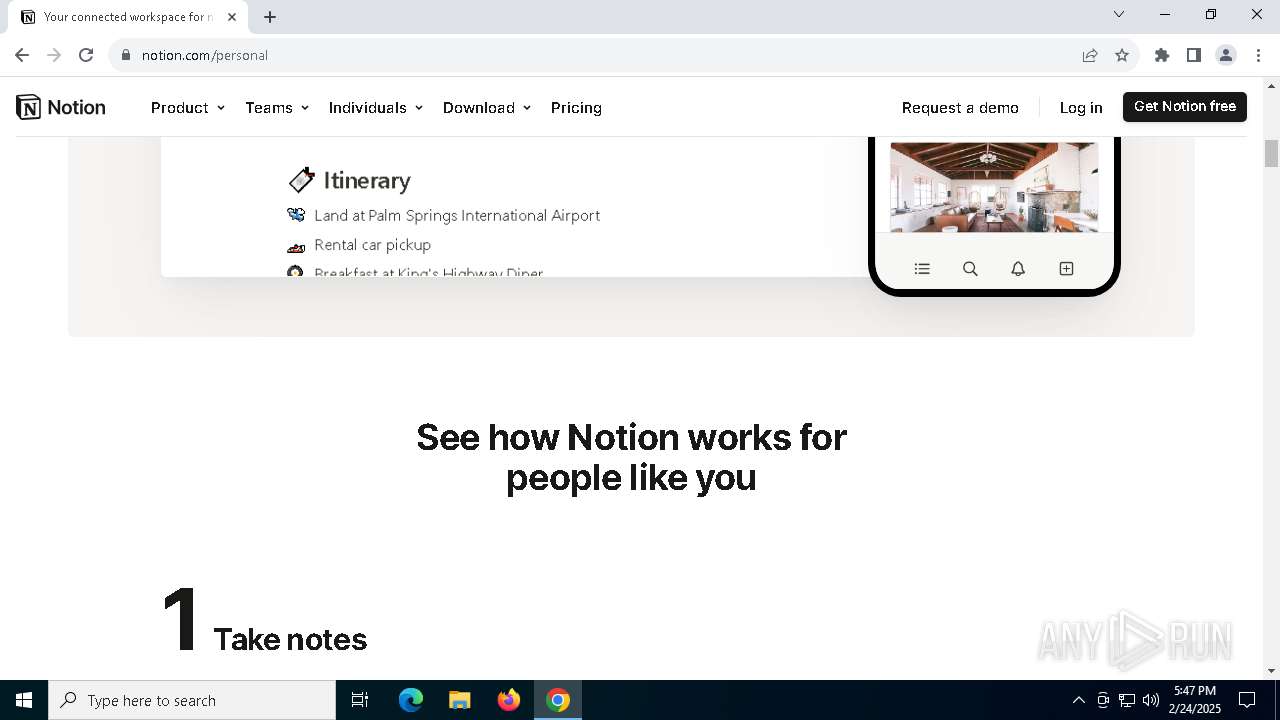Go back with browser back arrow
The image size is (1280, 720).
22,55
